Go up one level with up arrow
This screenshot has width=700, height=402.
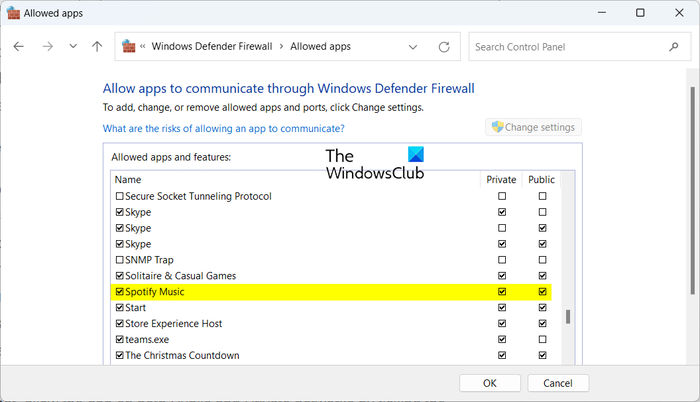(97, 47)
